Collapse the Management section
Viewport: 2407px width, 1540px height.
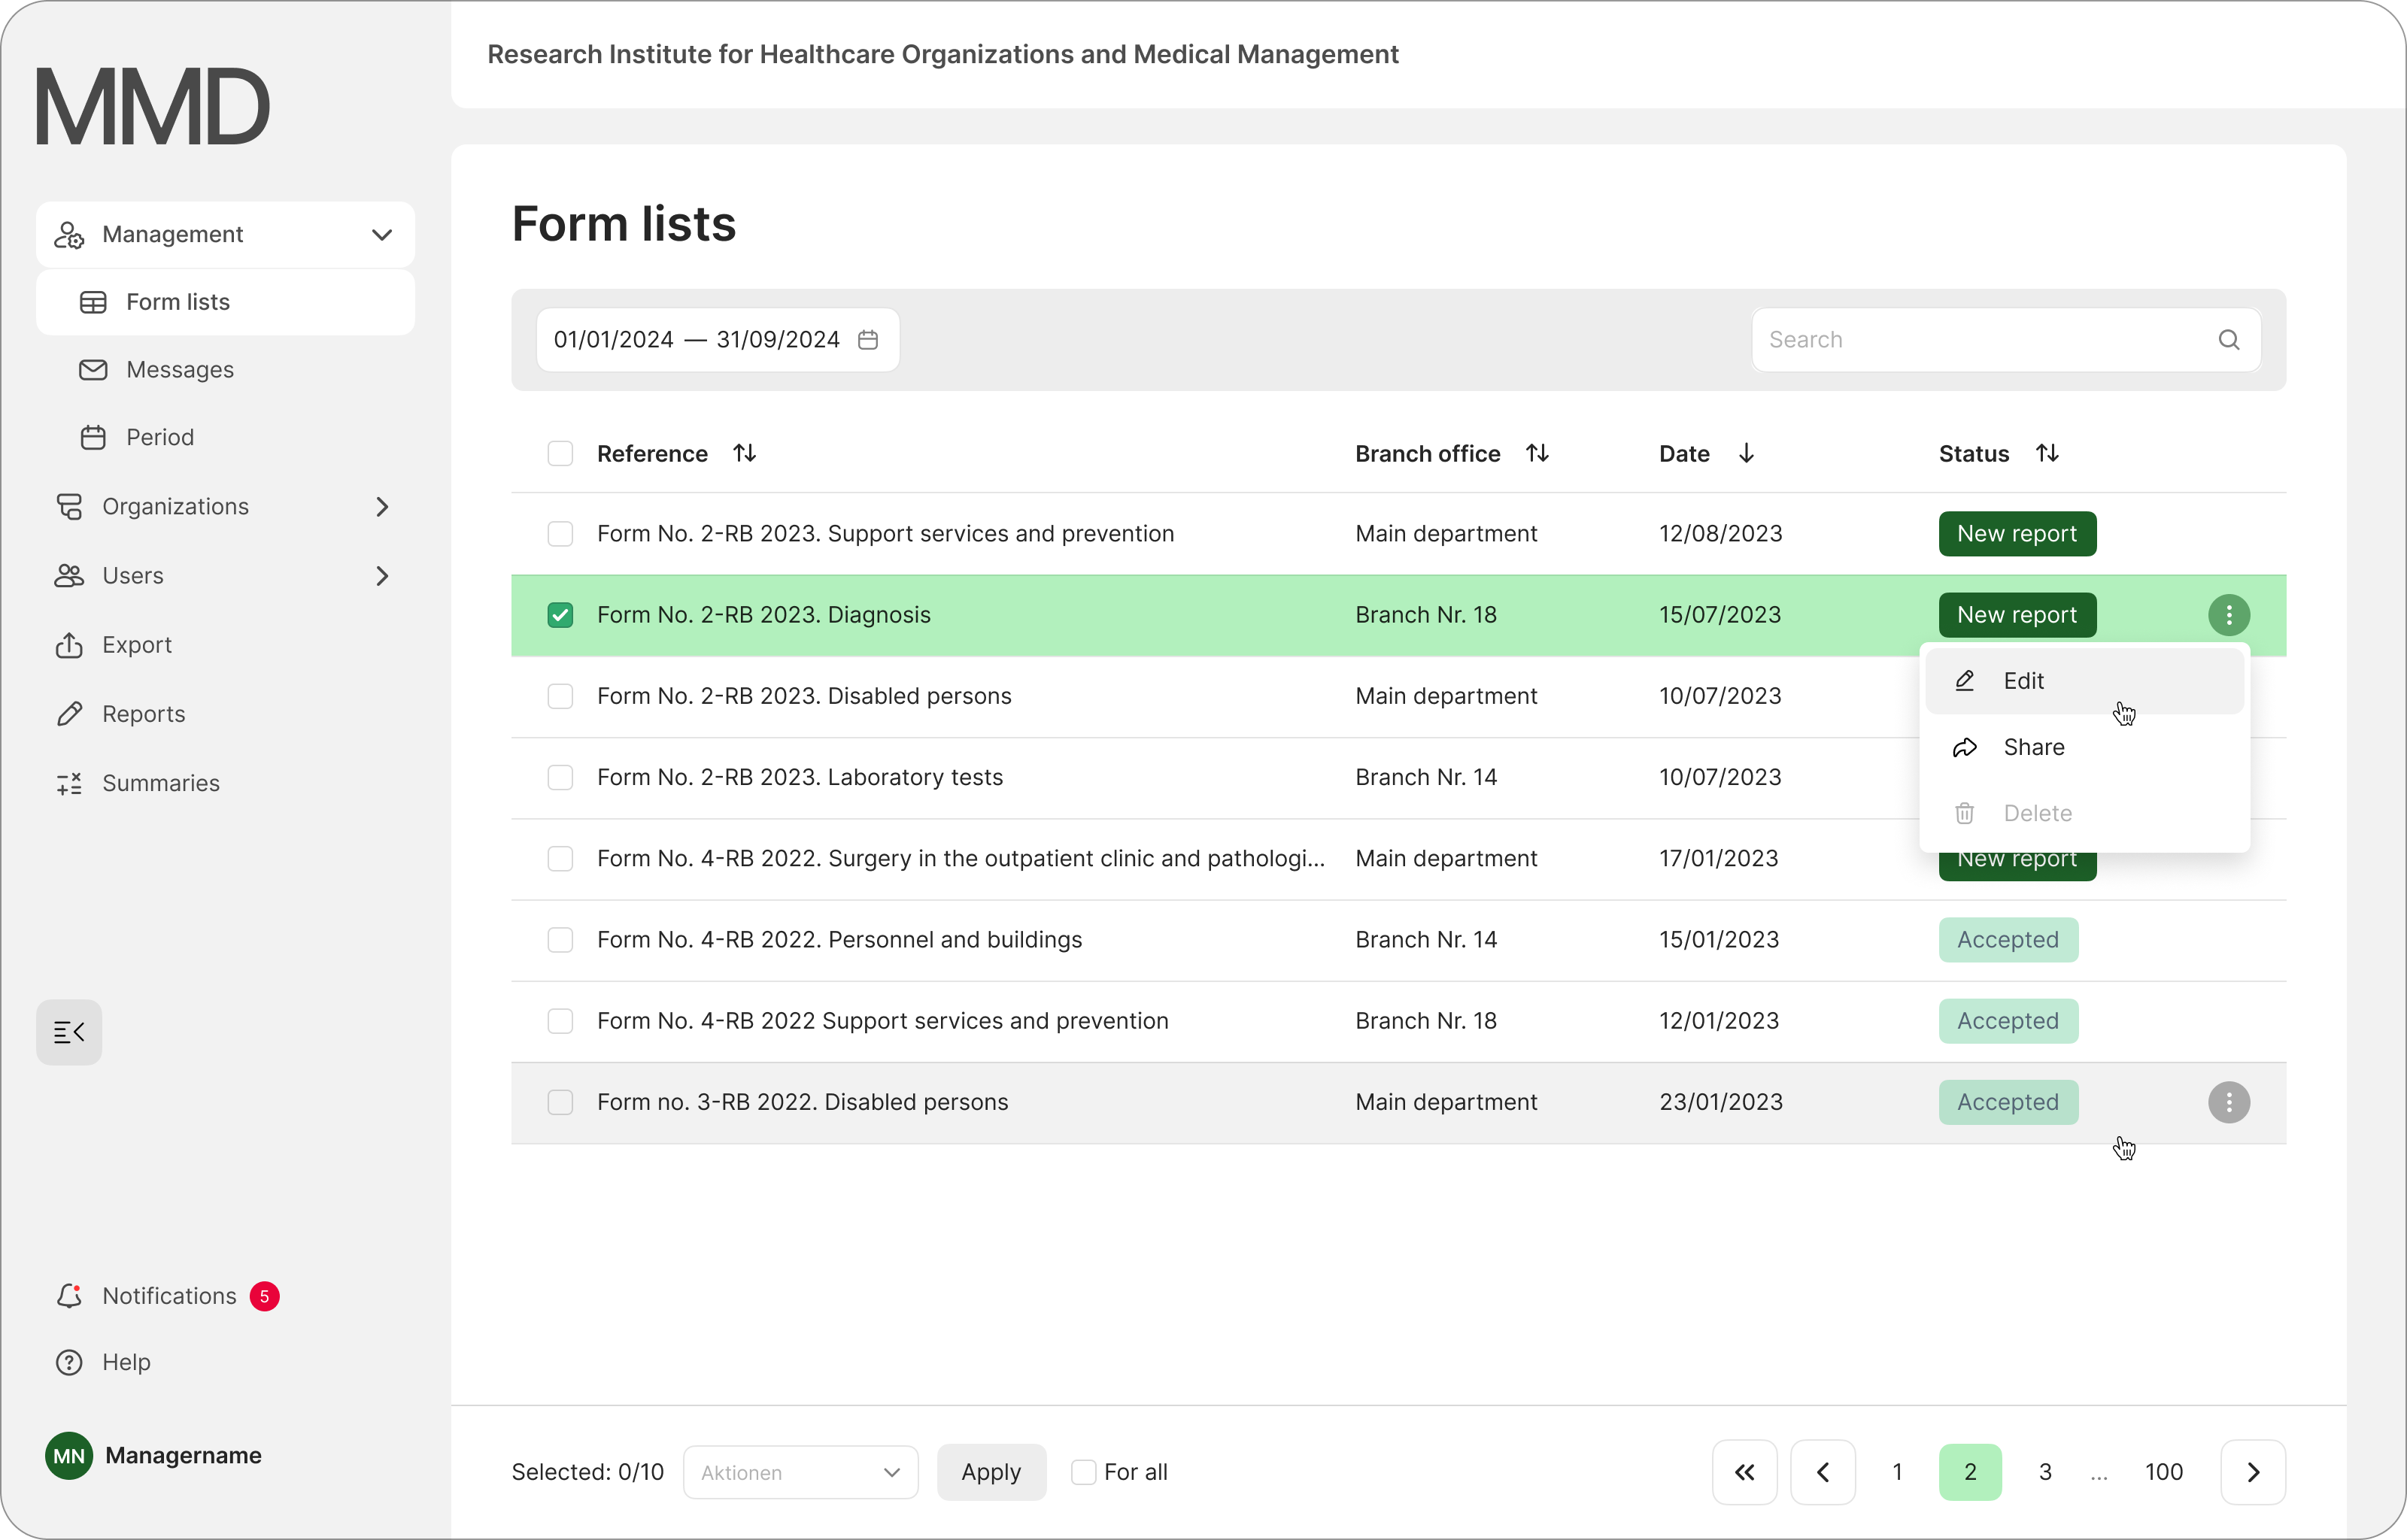[x=381, y=235]
